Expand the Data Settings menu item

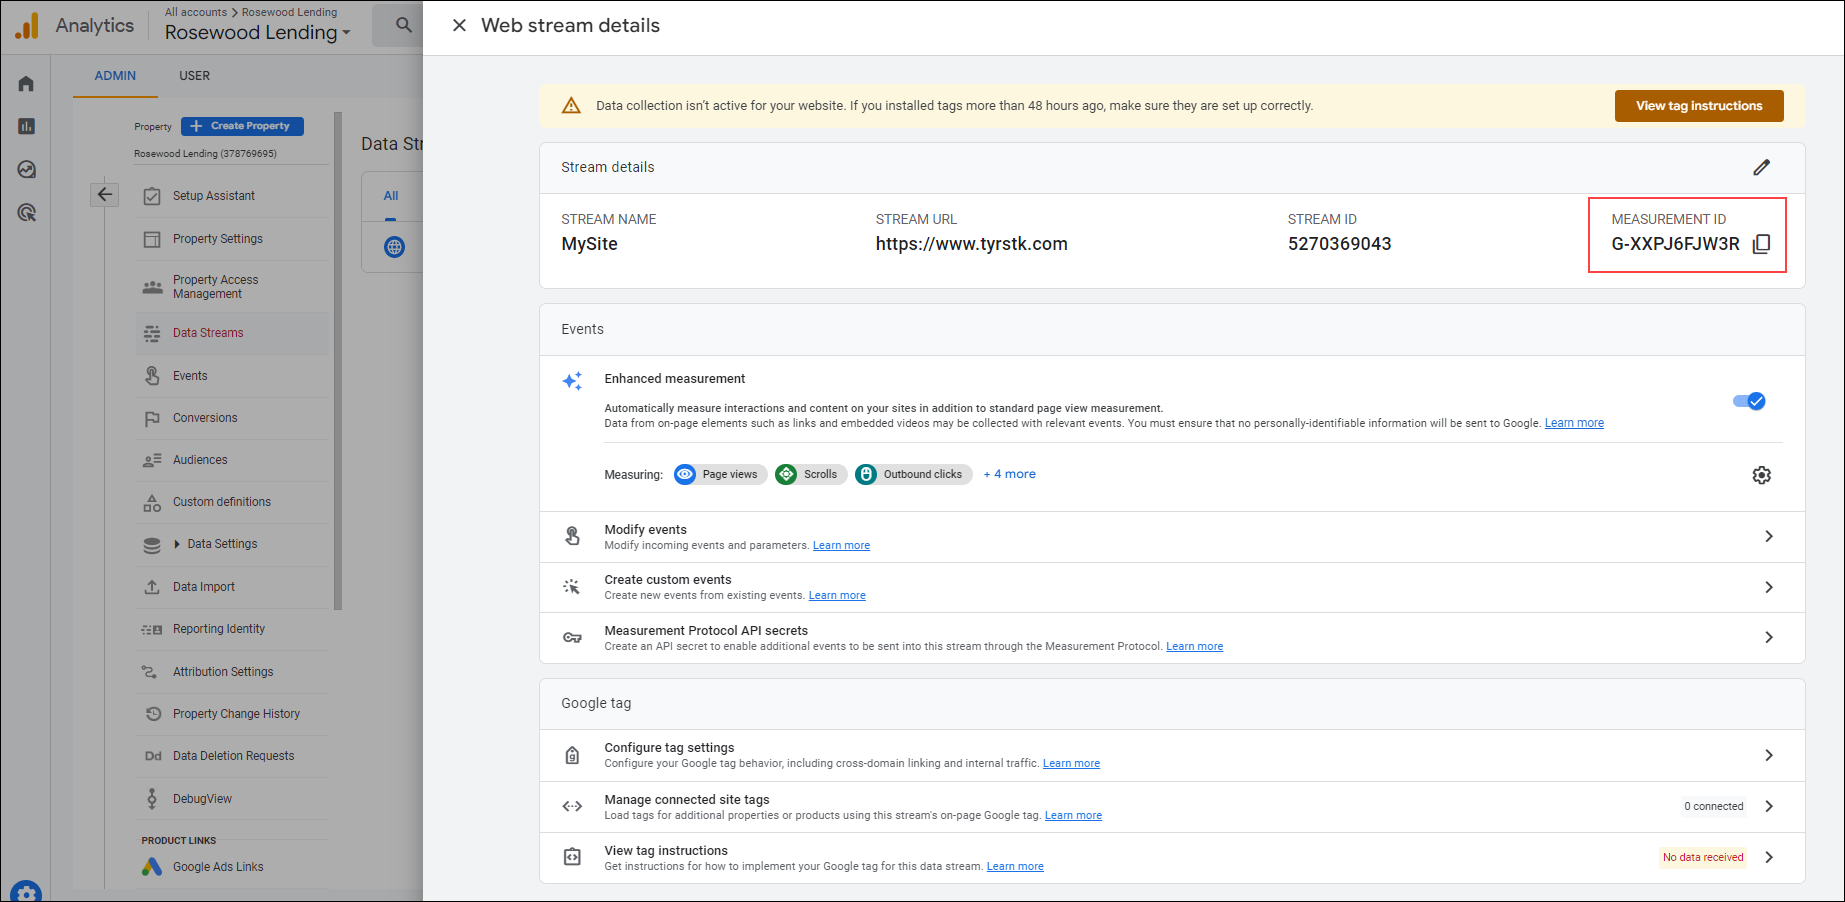click(177, 544)
